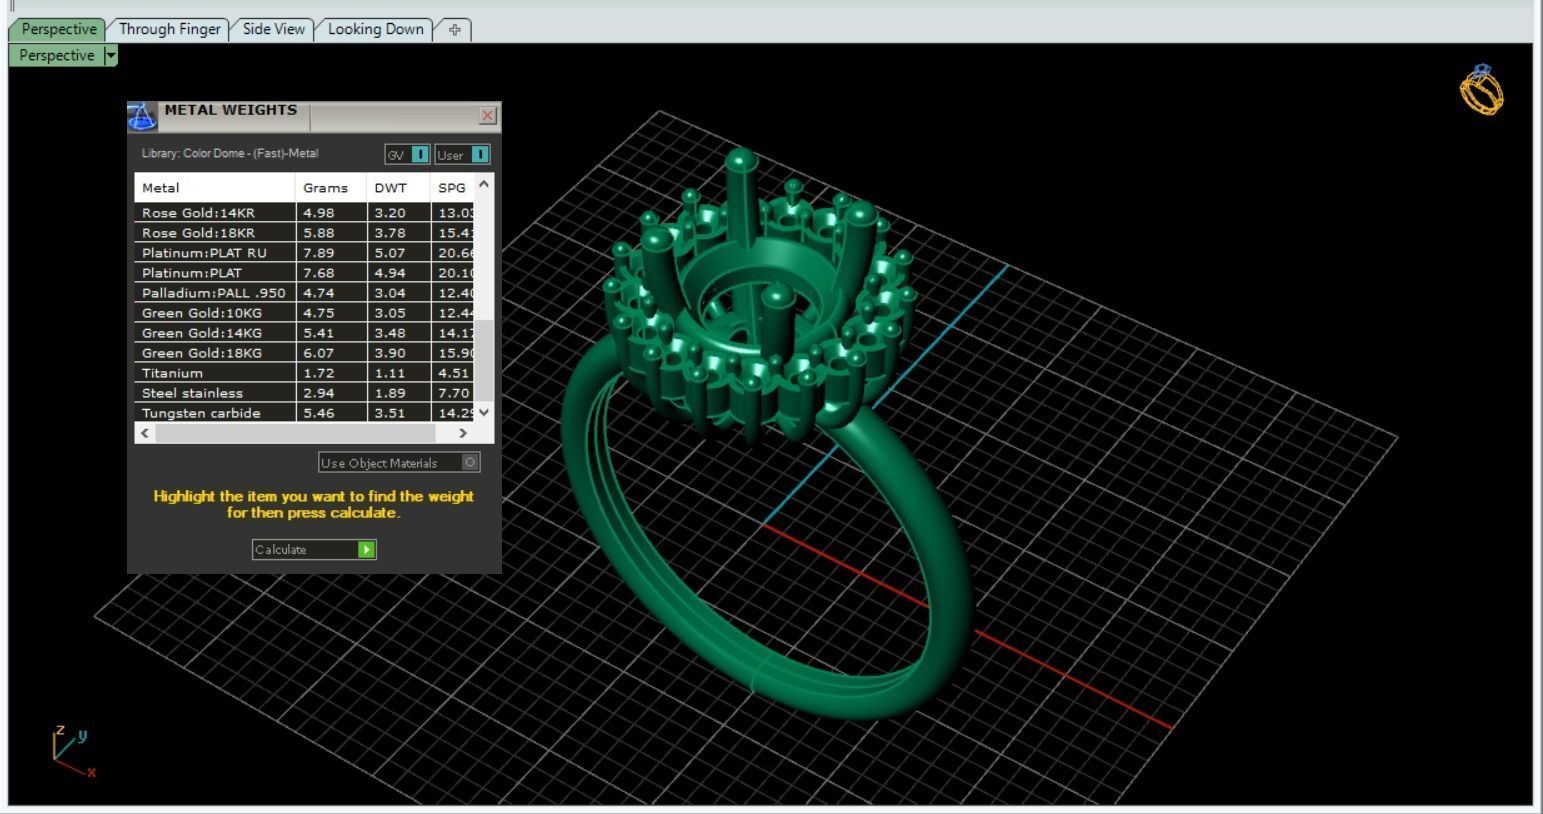Click the Metal Weights title bar

312,116
